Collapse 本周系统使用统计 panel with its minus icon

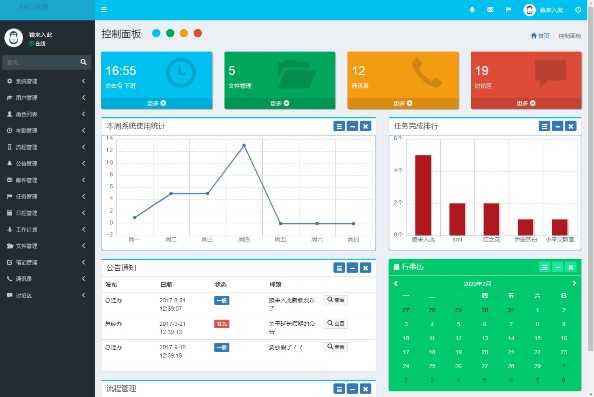click(352, 126)
